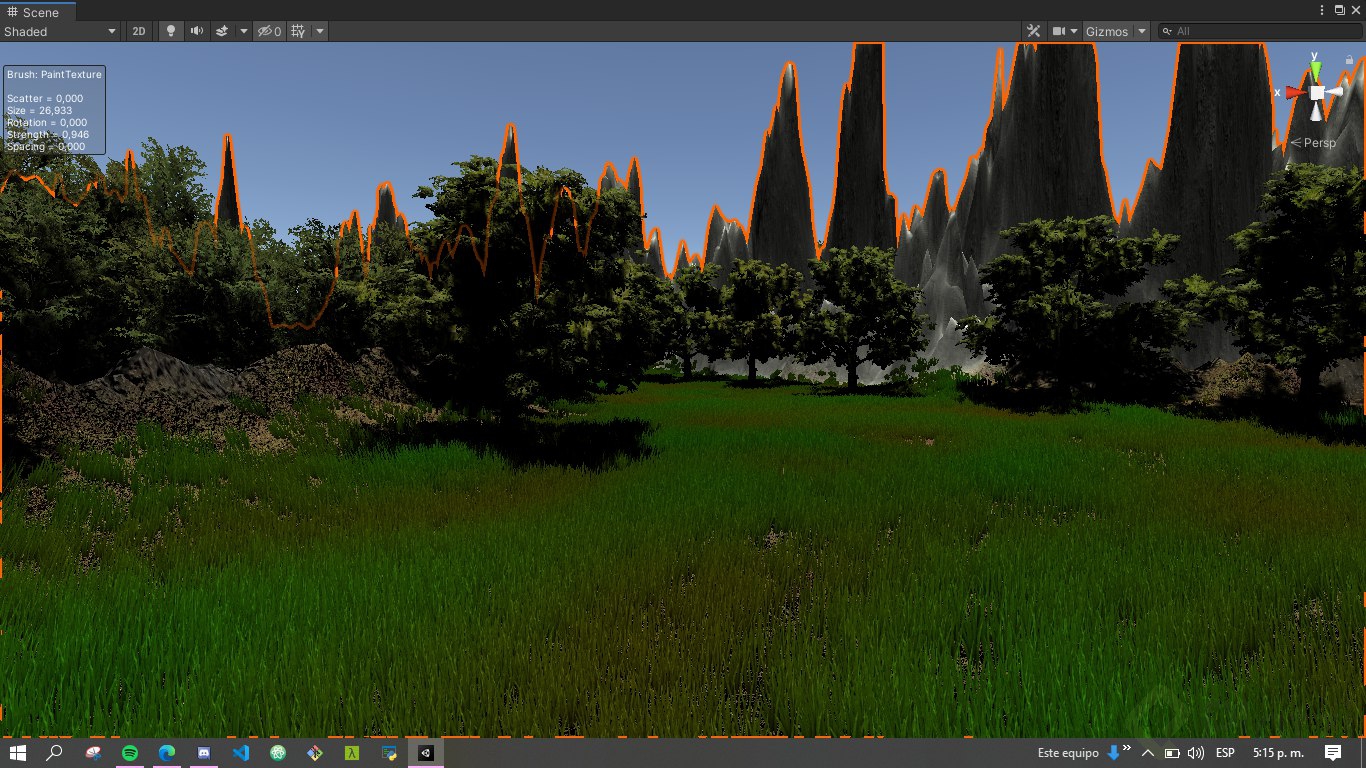Open the Unity editor taskbar icon
Image resolution: width=1366 pixels, height=768 pixels.
point(426,753)
